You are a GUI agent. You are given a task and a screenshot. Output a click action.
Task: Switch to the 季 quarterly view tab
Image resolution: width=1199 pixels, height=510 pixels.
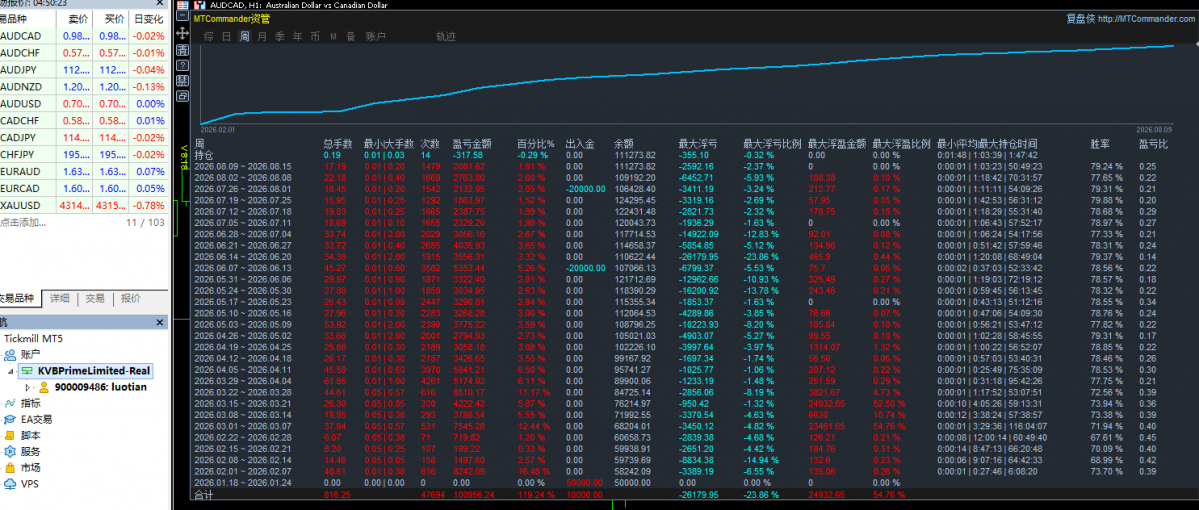click(x=279, y=36)
